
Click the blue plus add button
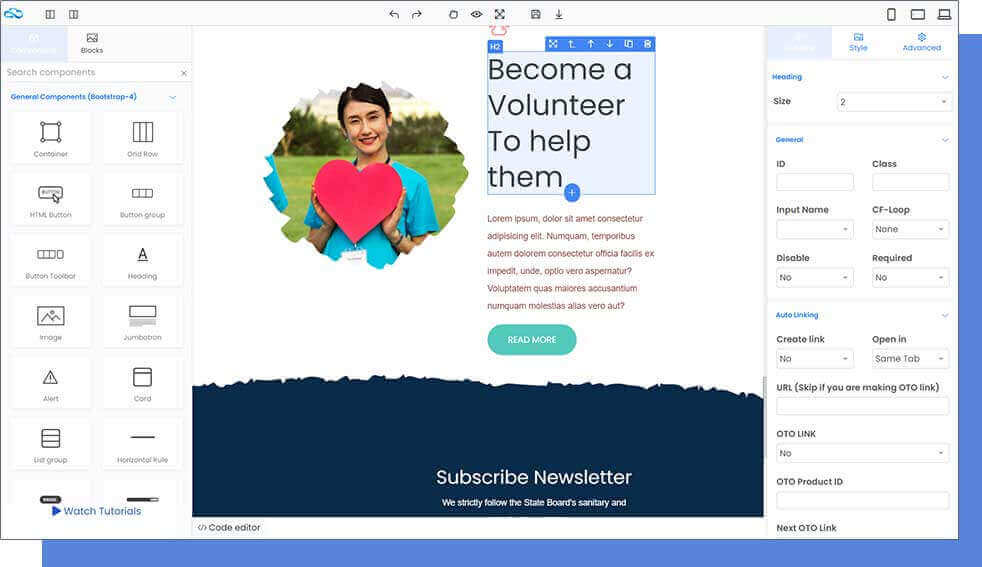572,193
